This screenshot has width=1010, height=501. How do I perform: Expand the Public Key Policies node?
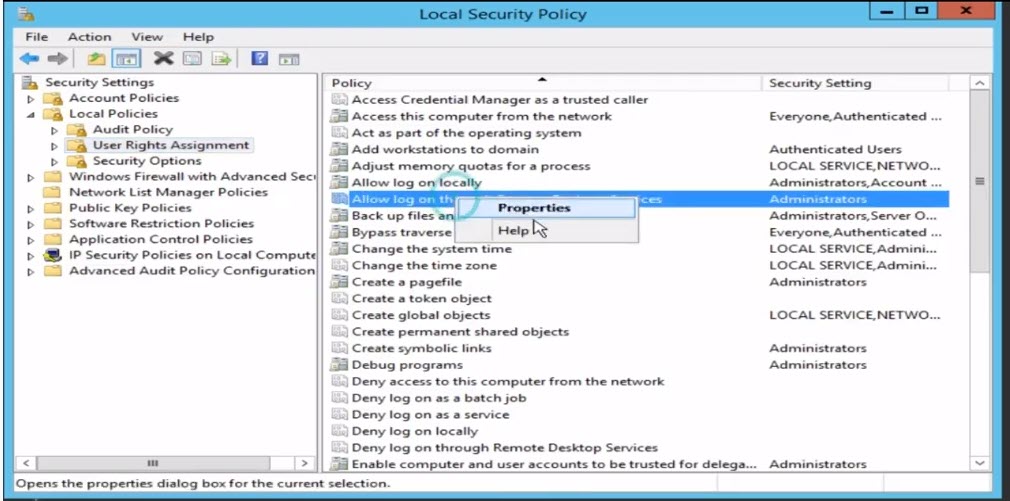[30, 209]
